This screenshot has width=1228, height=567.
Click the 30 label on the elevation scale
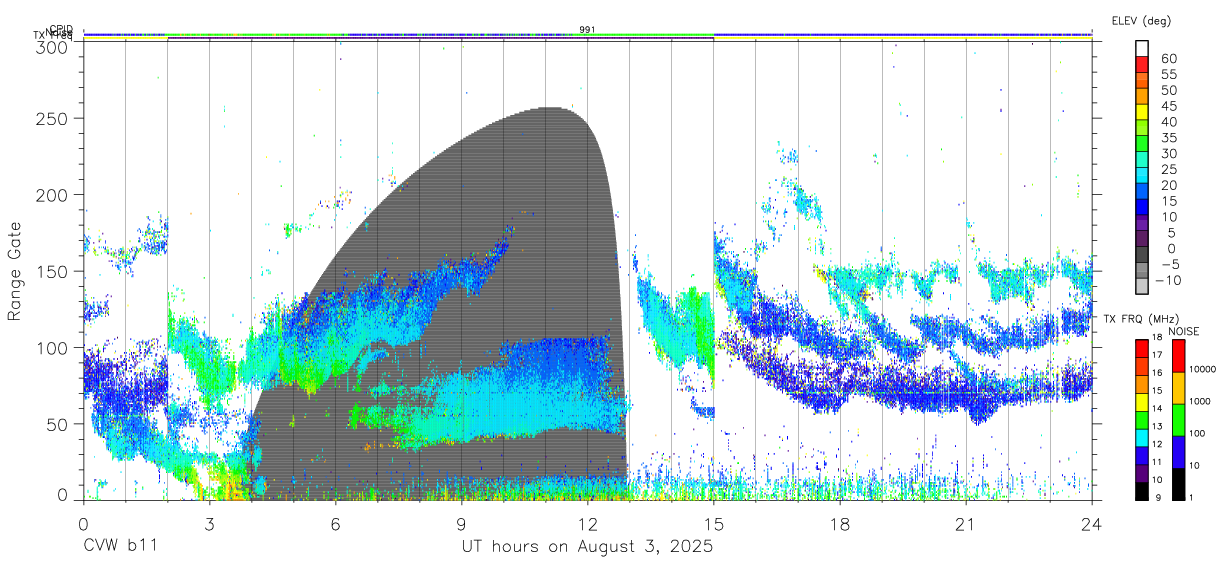point(1168,154)
